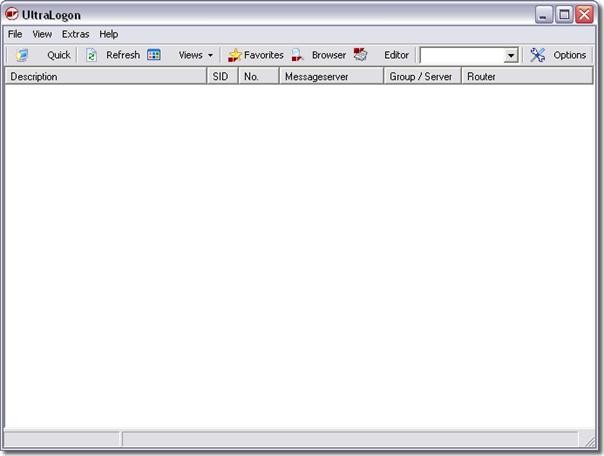This screenshot has width=604, height=456.
Task: Open Options from the toolbar label
Action: (x=569, y=55)
